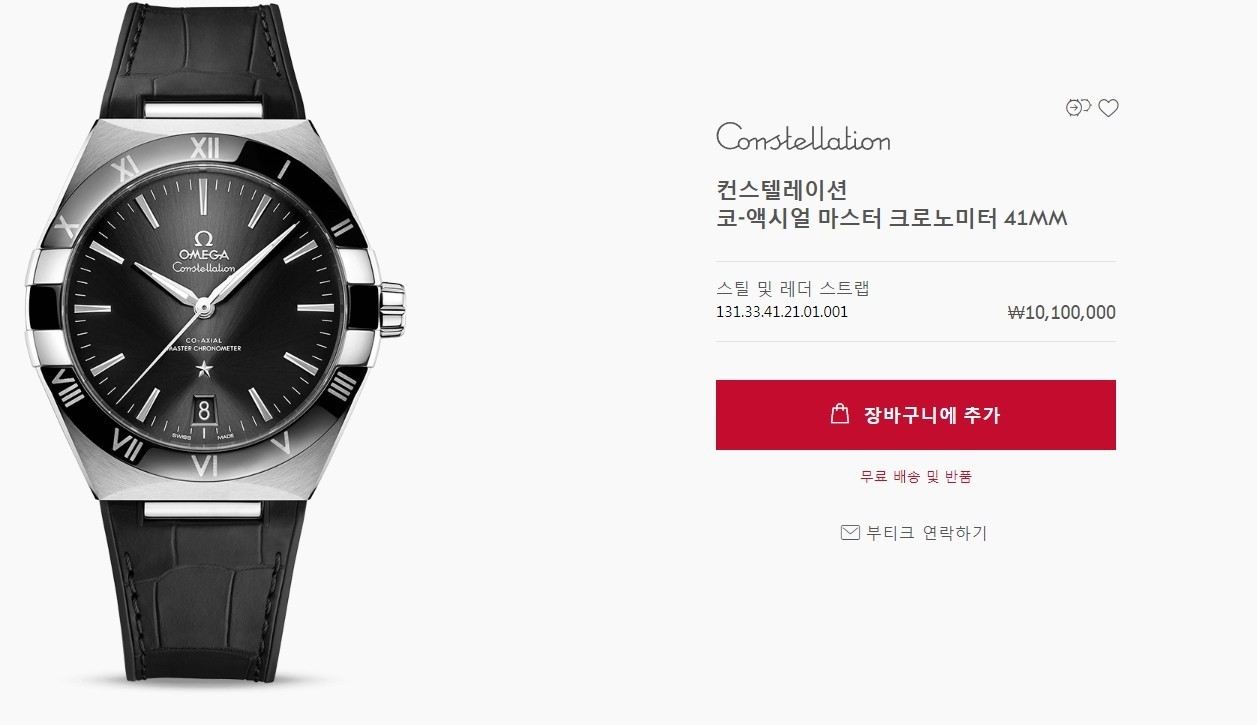Image resolution: width=1257 pixels, height=725 pixels.
Task: Click the price ₩10,100,000
Action: pyautogui.click(x=1062, y=313)
